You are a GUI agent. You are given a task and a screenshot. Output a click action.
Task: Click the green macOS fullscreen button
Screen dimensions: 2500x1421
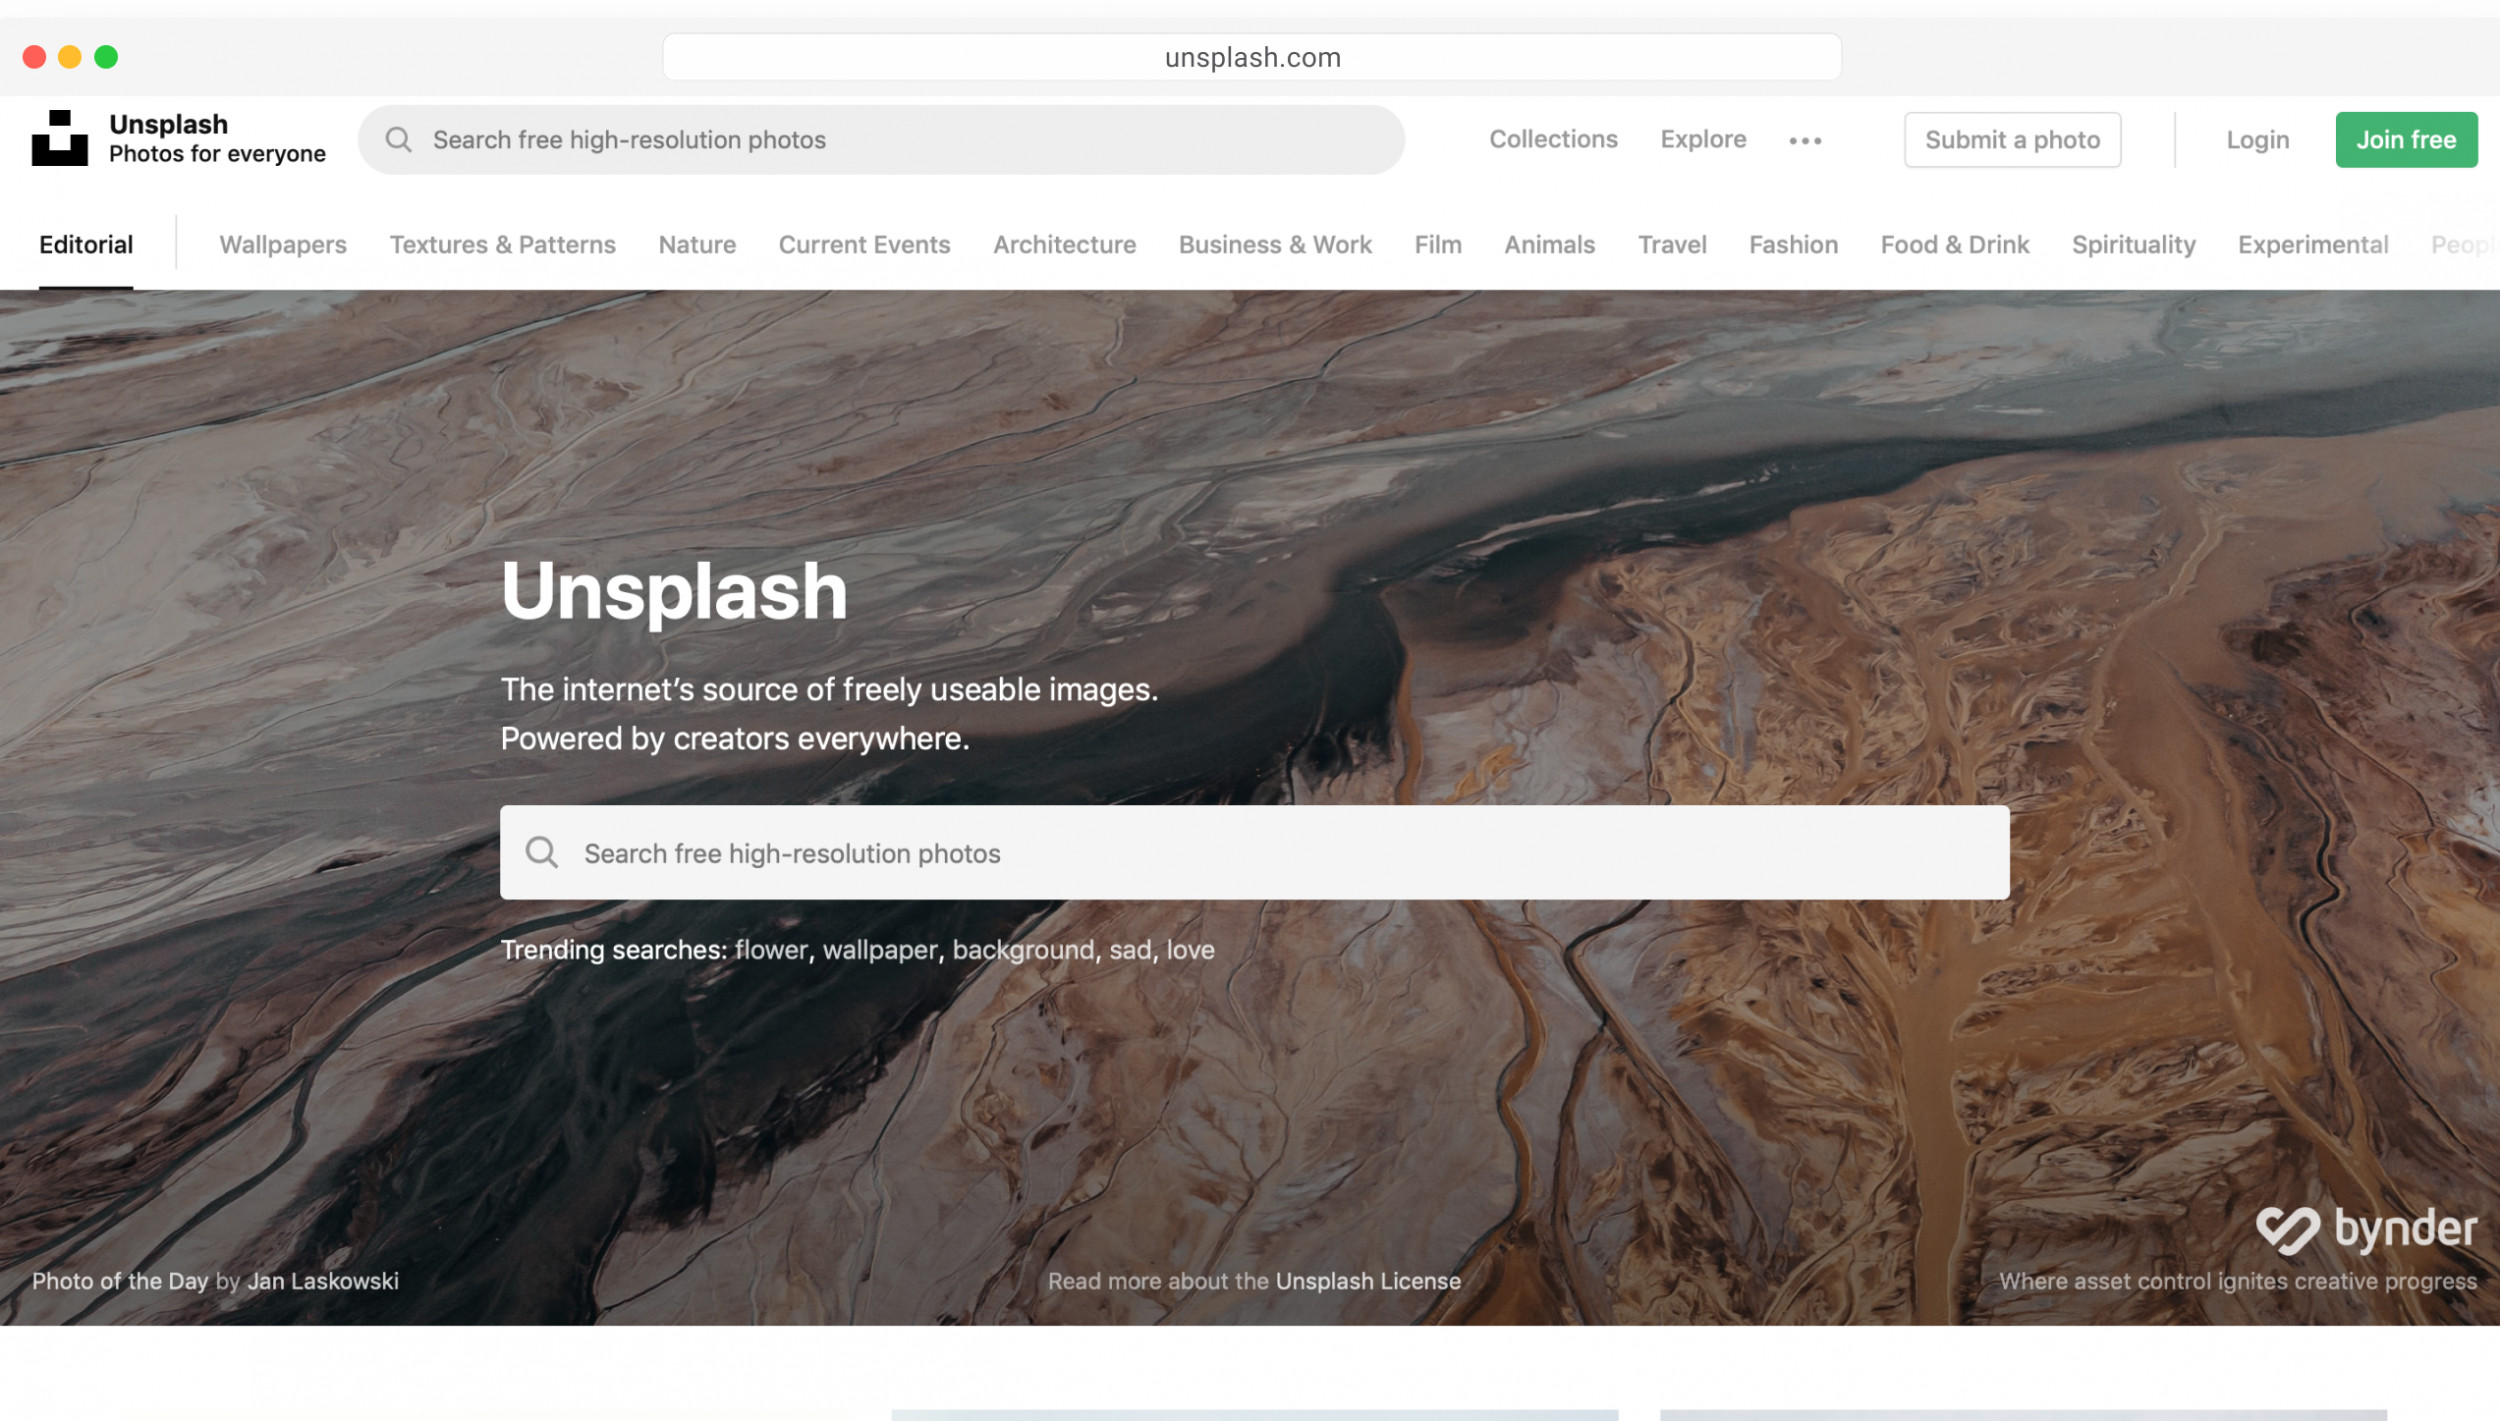(106, 57)
